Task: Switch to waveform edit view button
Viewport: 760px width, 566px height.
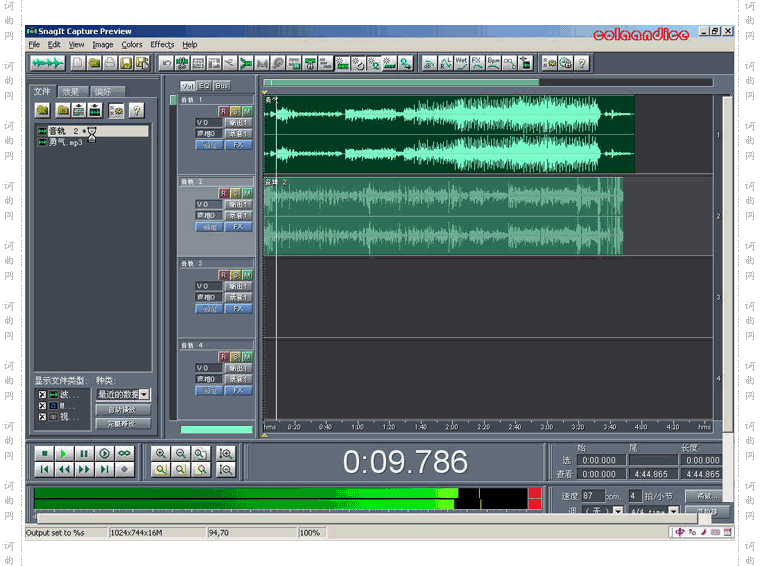Action: click(47, 63)
